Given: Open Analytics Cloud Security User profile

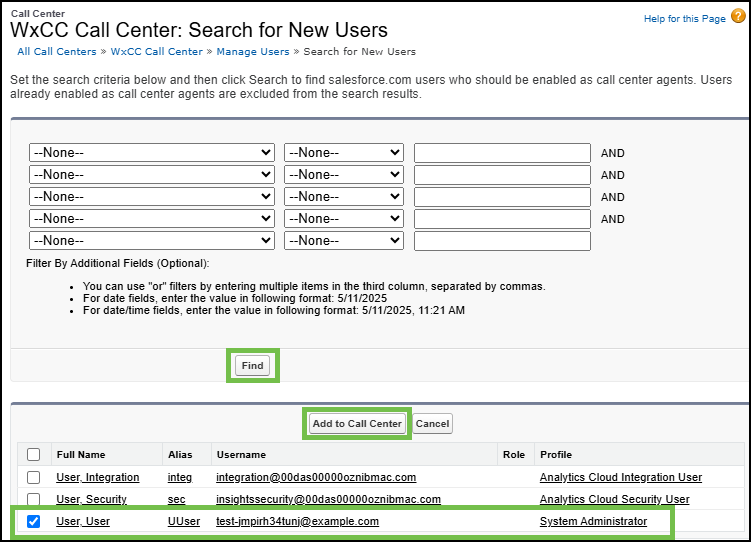Looking at the screenshot, I should click(x=614, y=499).
